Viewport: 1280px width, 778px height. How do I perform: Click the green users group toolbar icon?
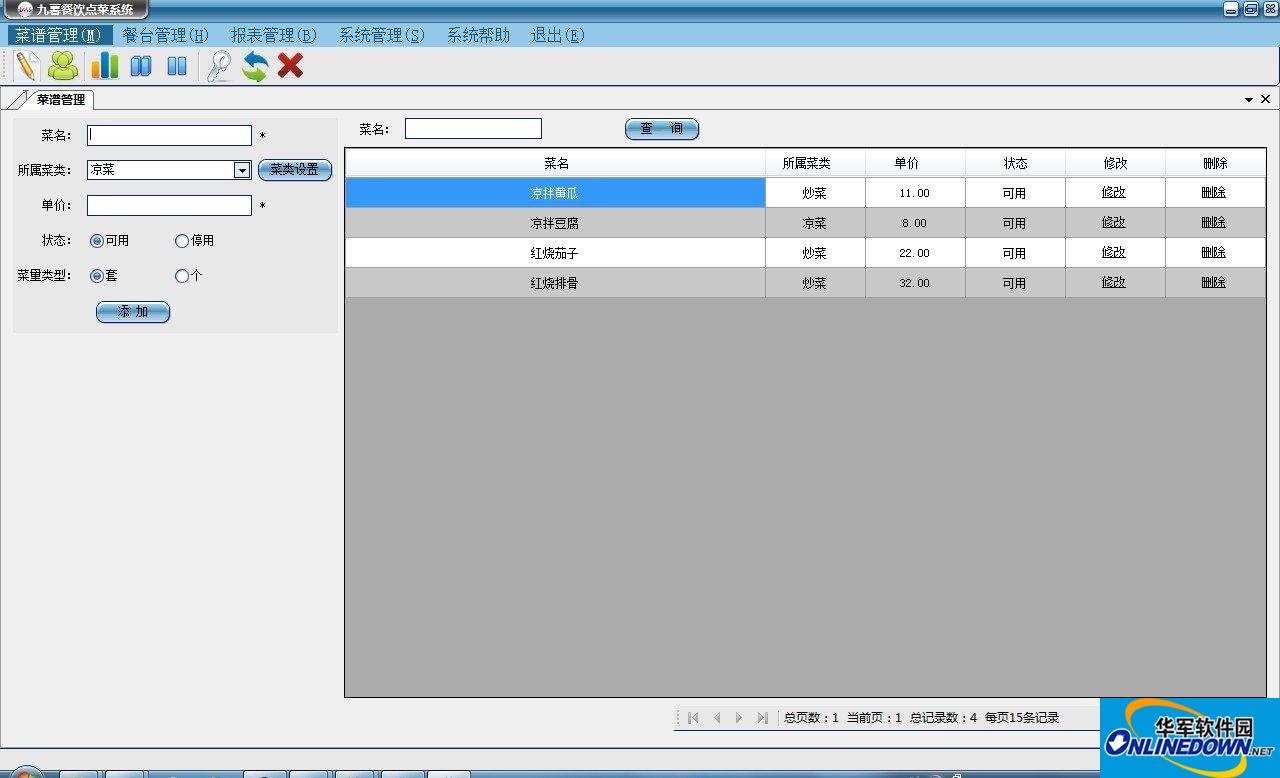coord(63,66)
